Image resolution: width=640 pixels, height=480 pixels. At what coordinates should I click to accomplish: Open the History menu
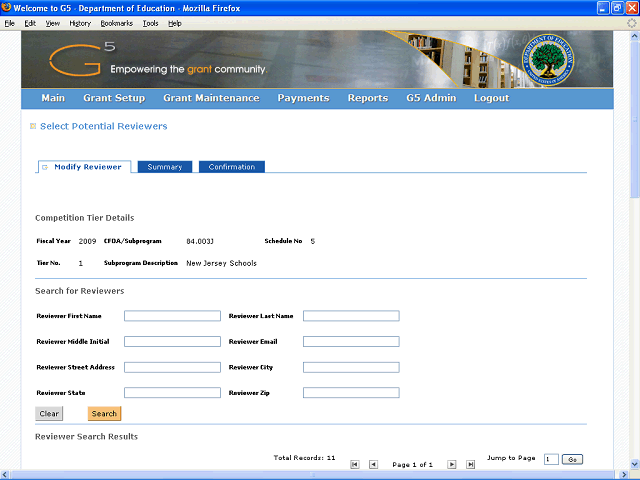tap(80, 23)
